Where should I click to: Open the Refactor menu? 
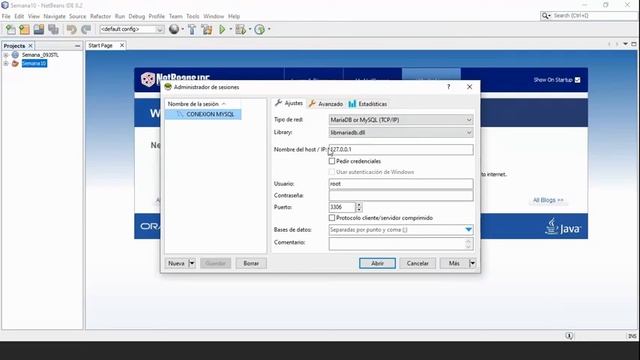100,16
